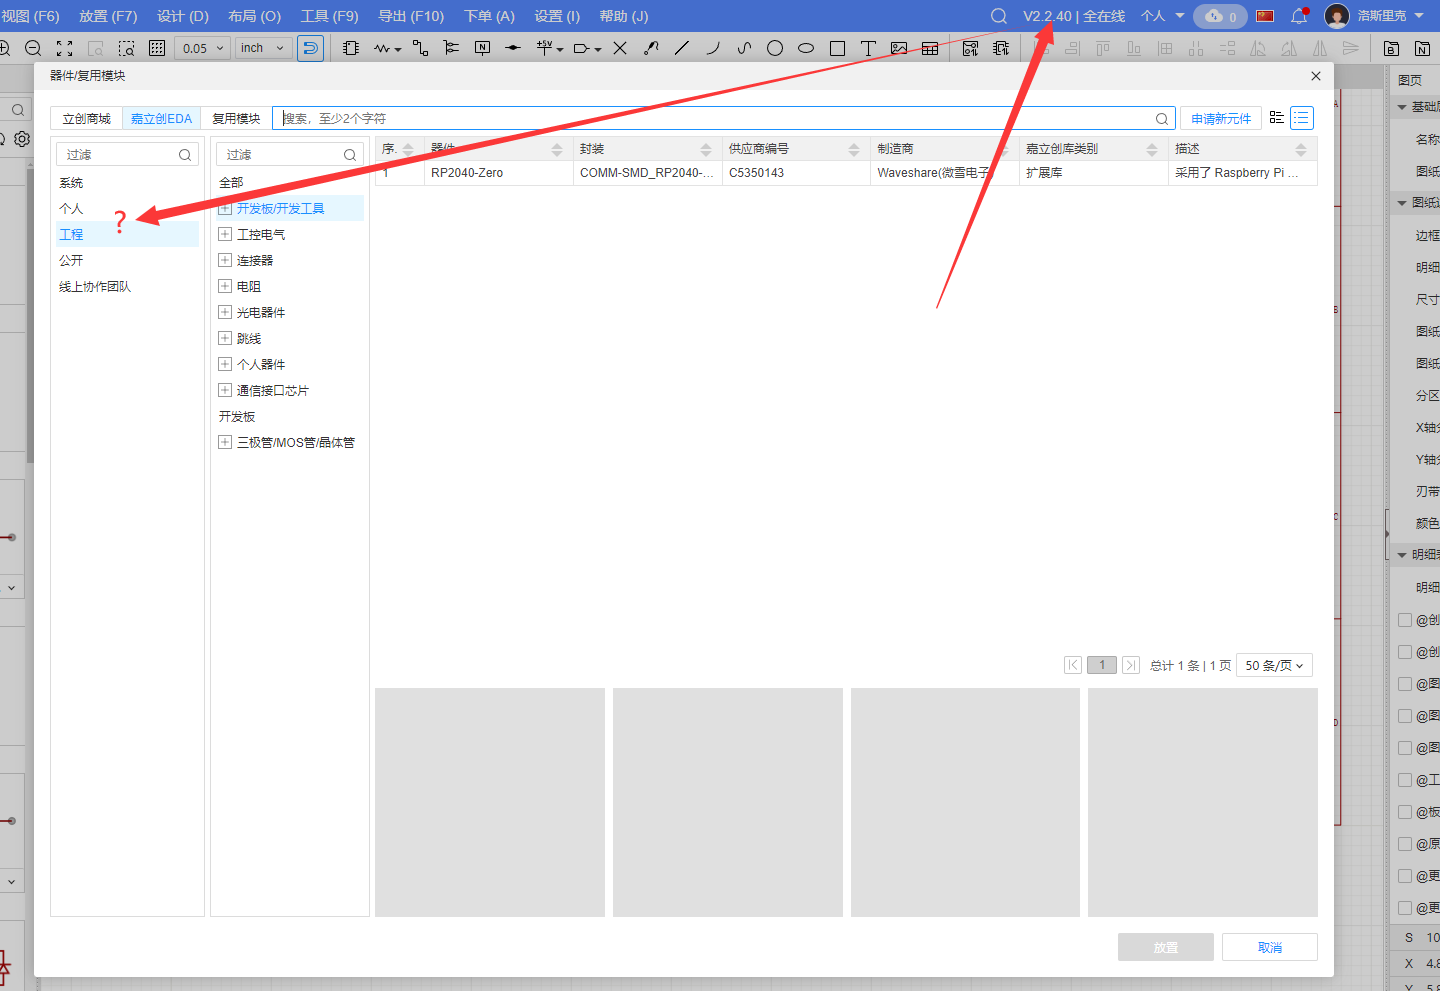Screen dimensions: 1440x991
Task: Open the 导出 (F10) menu
Action: [x=410, y=16]
